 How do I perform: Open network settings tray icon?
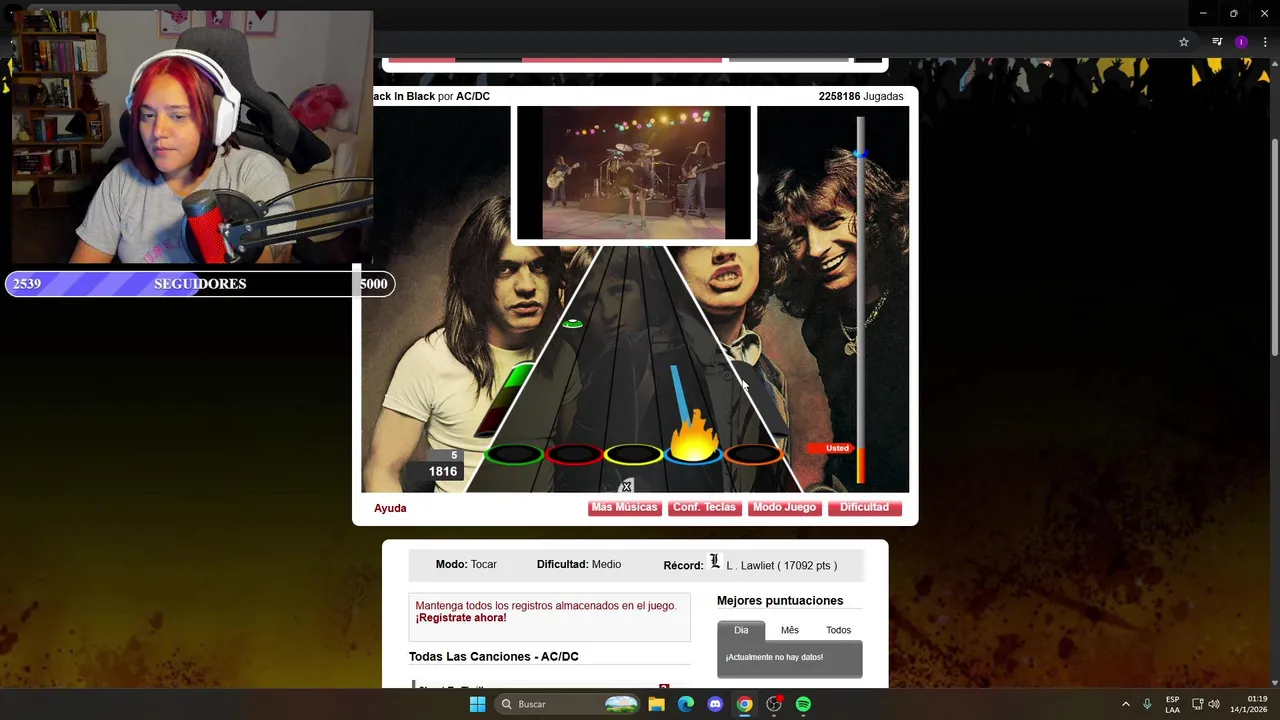click(1198, 704)
